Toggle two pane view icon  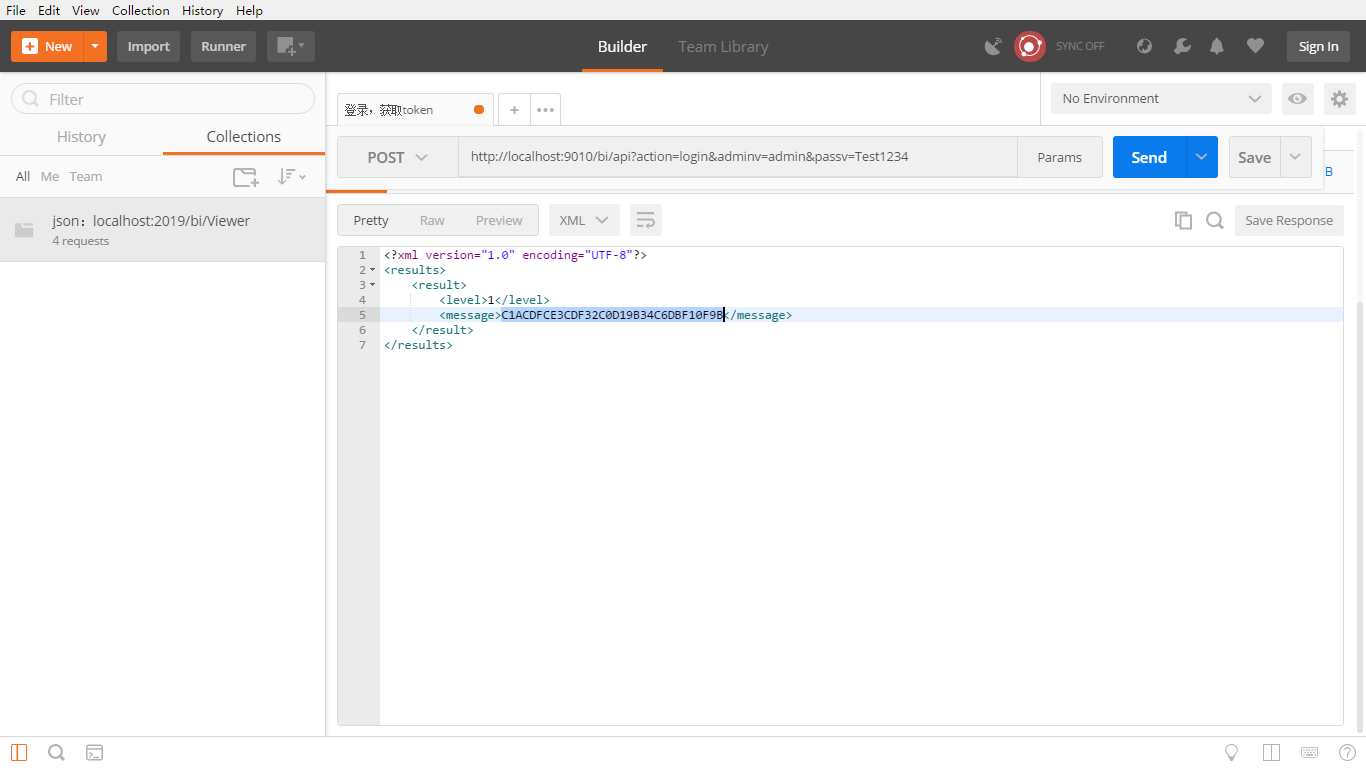point(1272,752)
